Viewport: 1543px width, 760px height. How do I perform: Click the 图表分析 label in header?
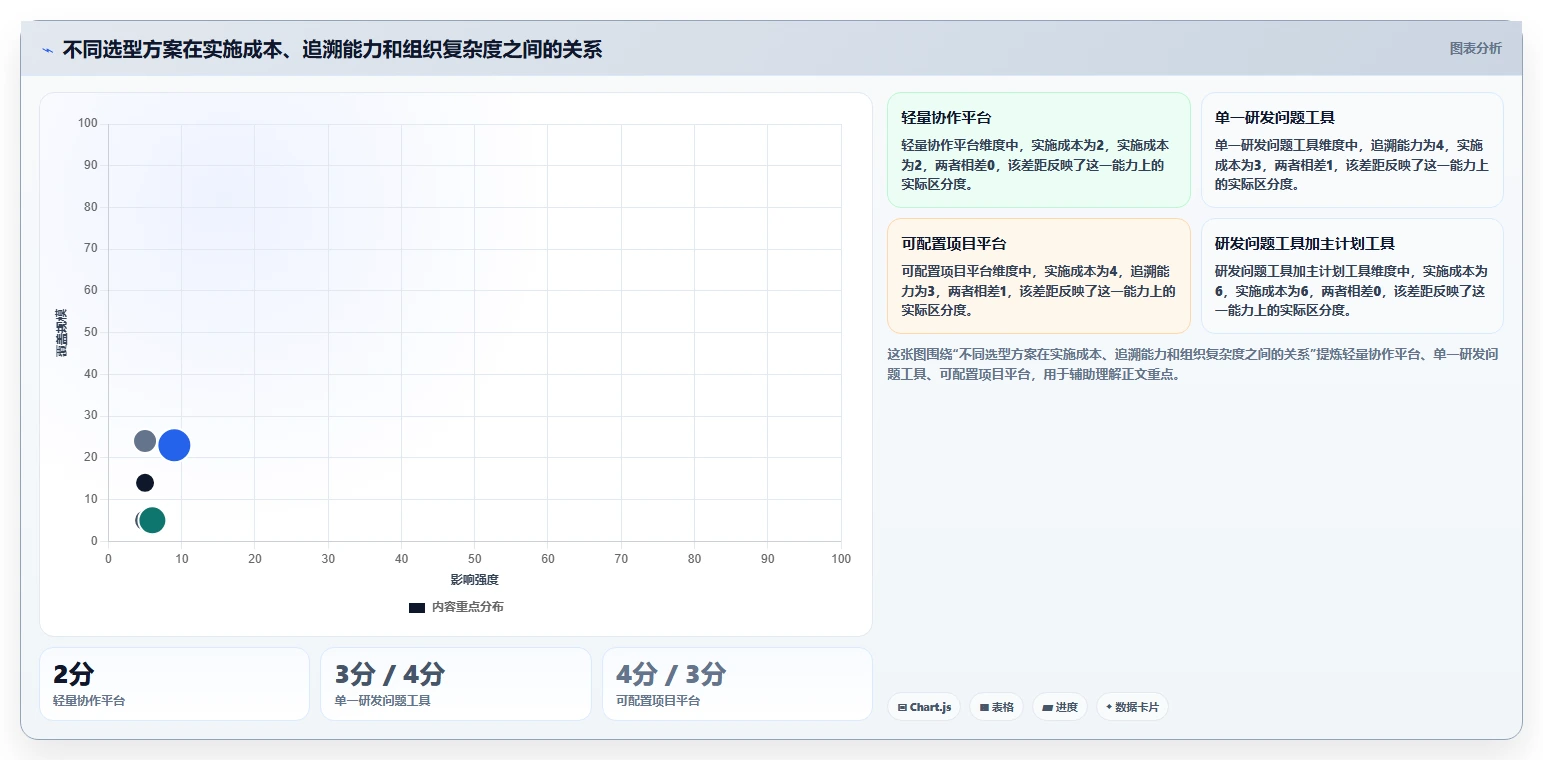point(1475,48)
